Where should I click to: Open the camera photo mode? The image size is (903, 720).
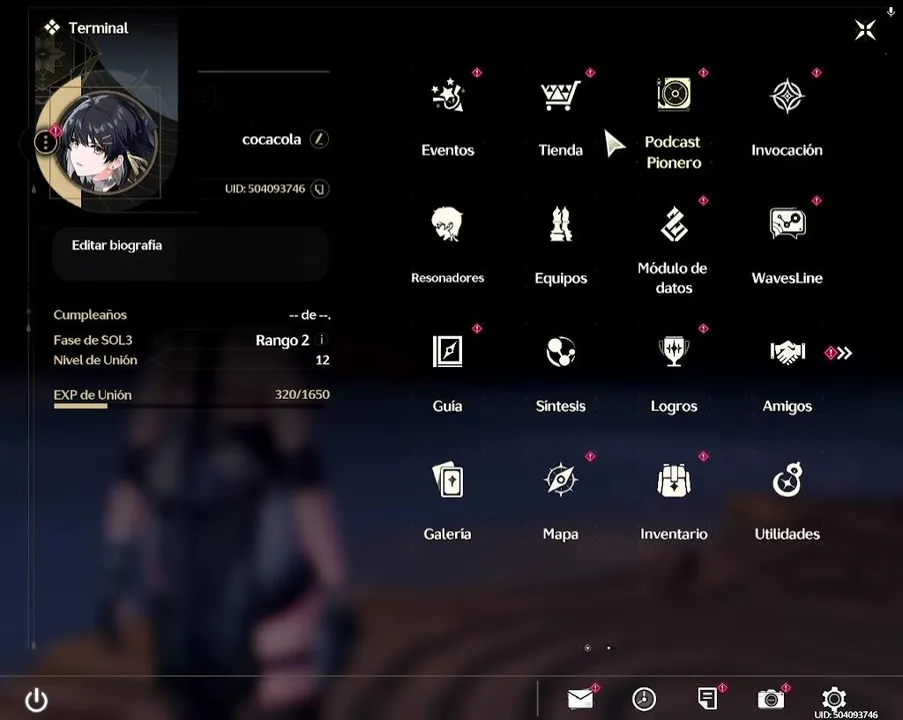click(771, 699)
